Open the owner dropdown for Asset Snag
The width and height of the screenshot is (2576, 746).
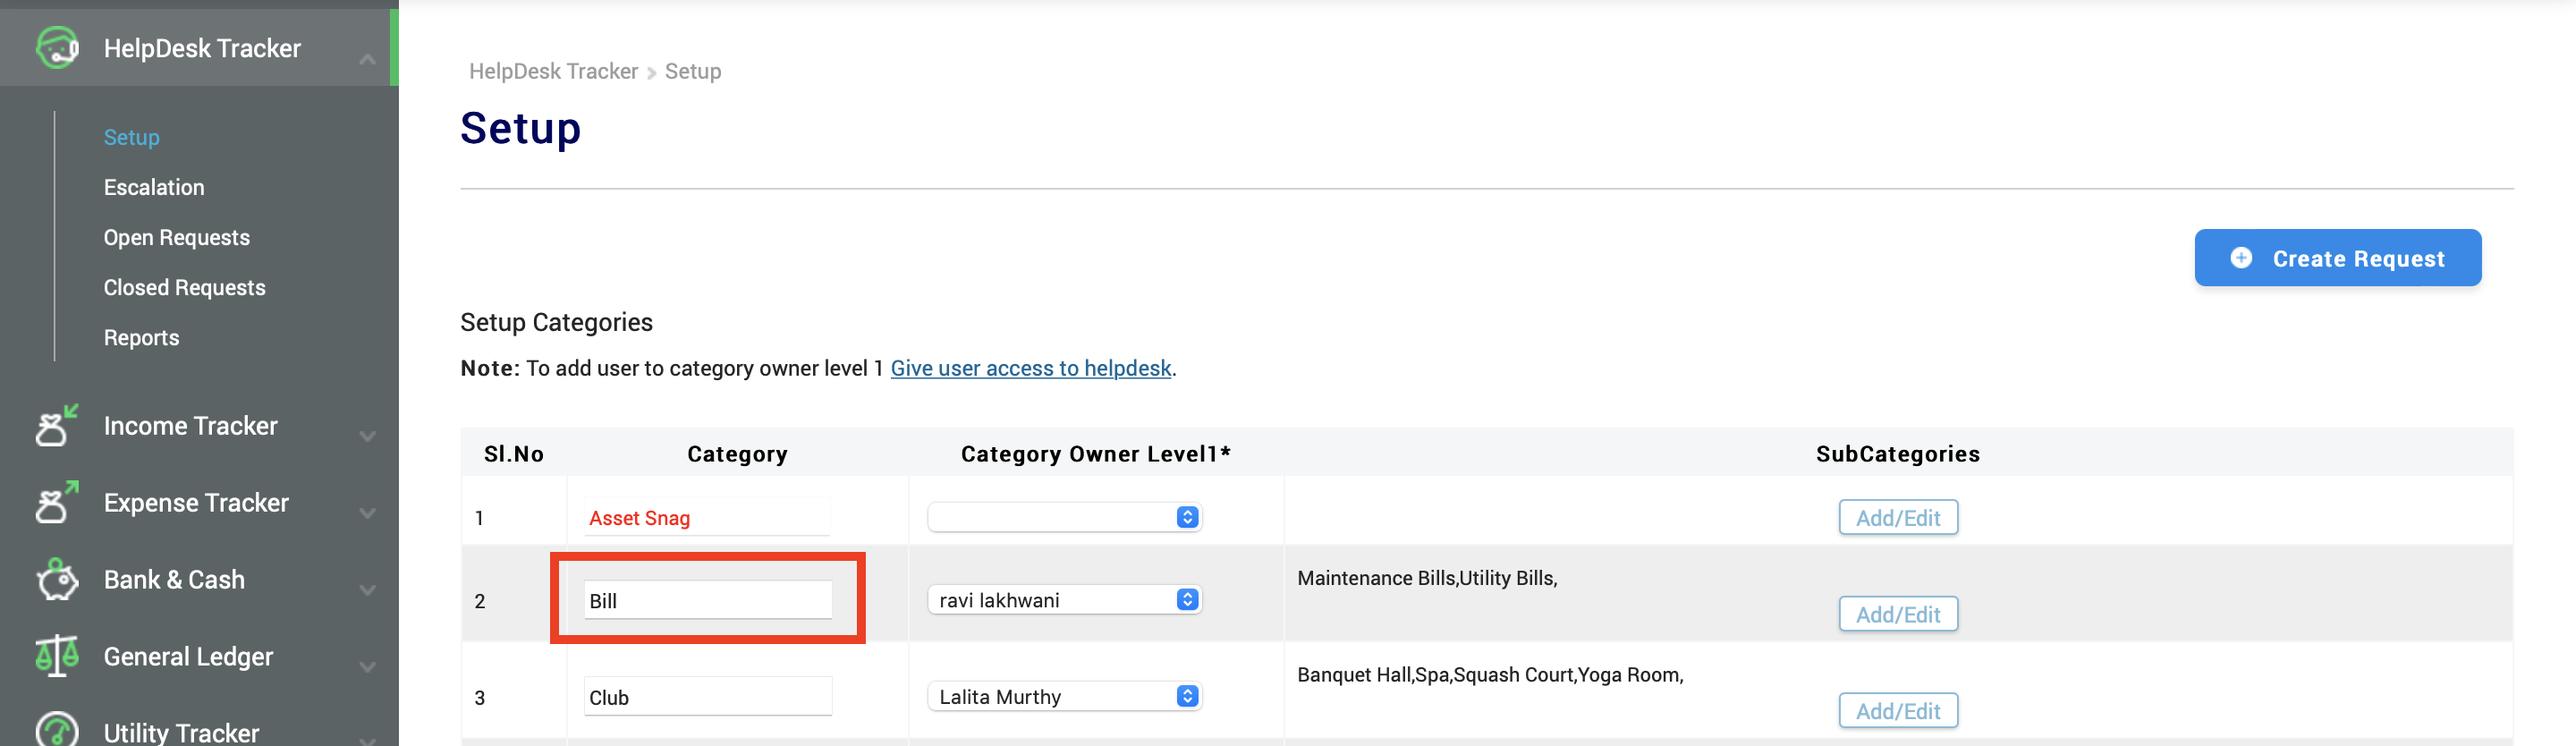click(x=1064, y=517)
